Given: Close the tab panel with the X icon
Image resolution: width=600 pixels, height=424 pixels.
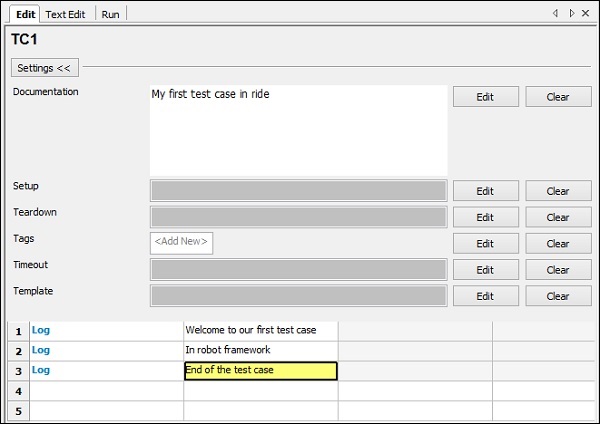Looking at the screenshot, I should tap(587, 13).
